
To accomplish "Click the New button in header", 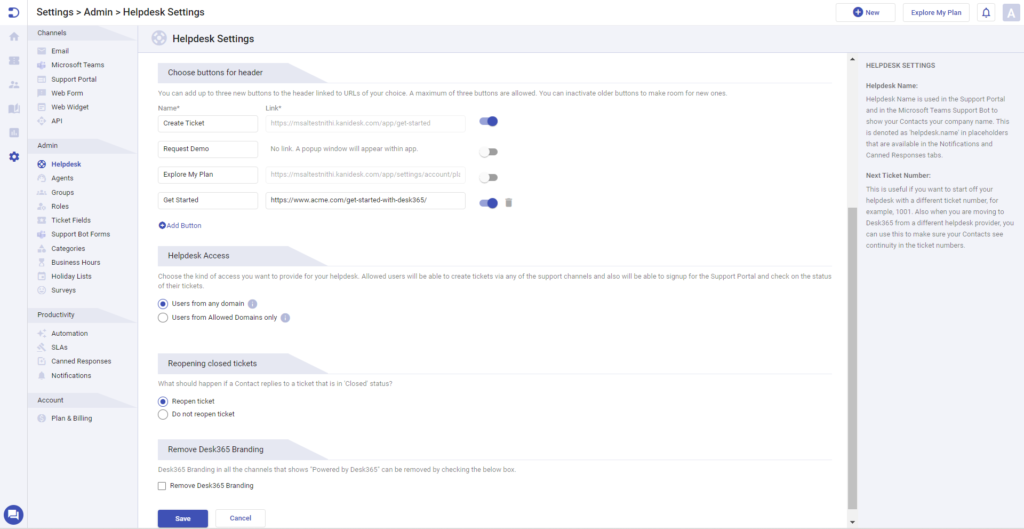I will [865, 12].
